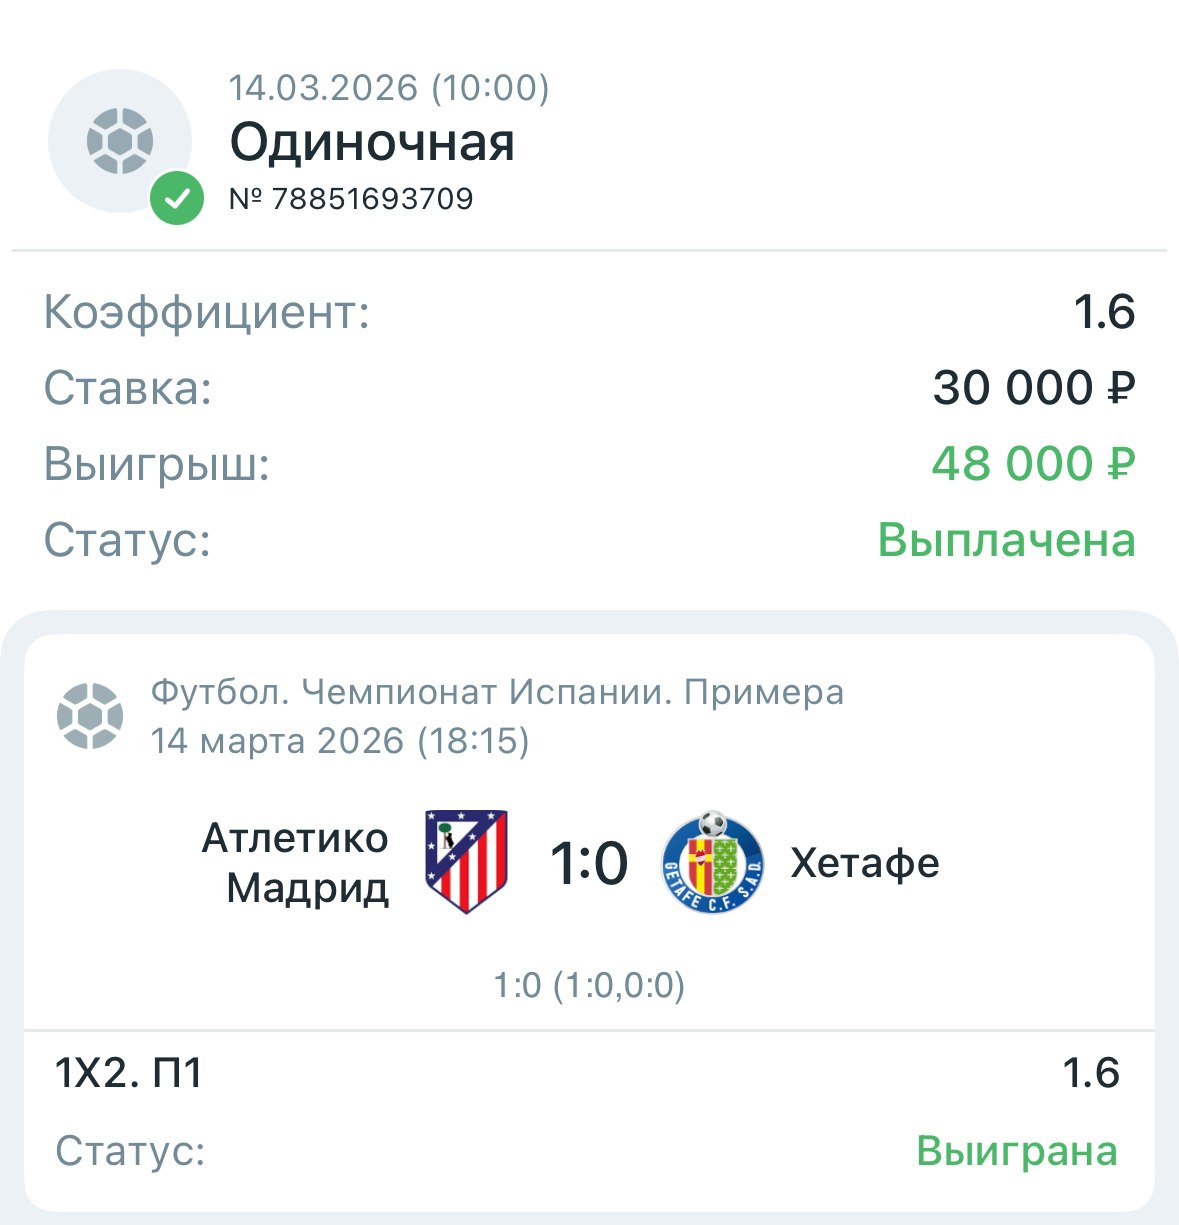
Task: Click the "Хетафе" team name
Action: (x=865, y=863)
